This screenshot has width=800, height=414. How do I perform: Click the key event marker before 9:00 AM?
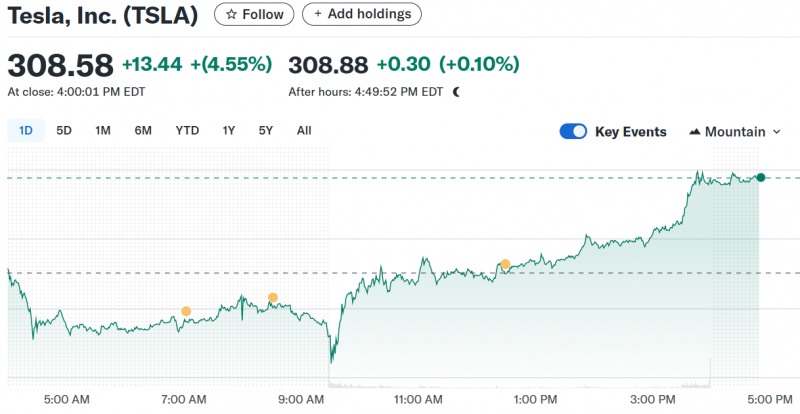click(273, 297)
